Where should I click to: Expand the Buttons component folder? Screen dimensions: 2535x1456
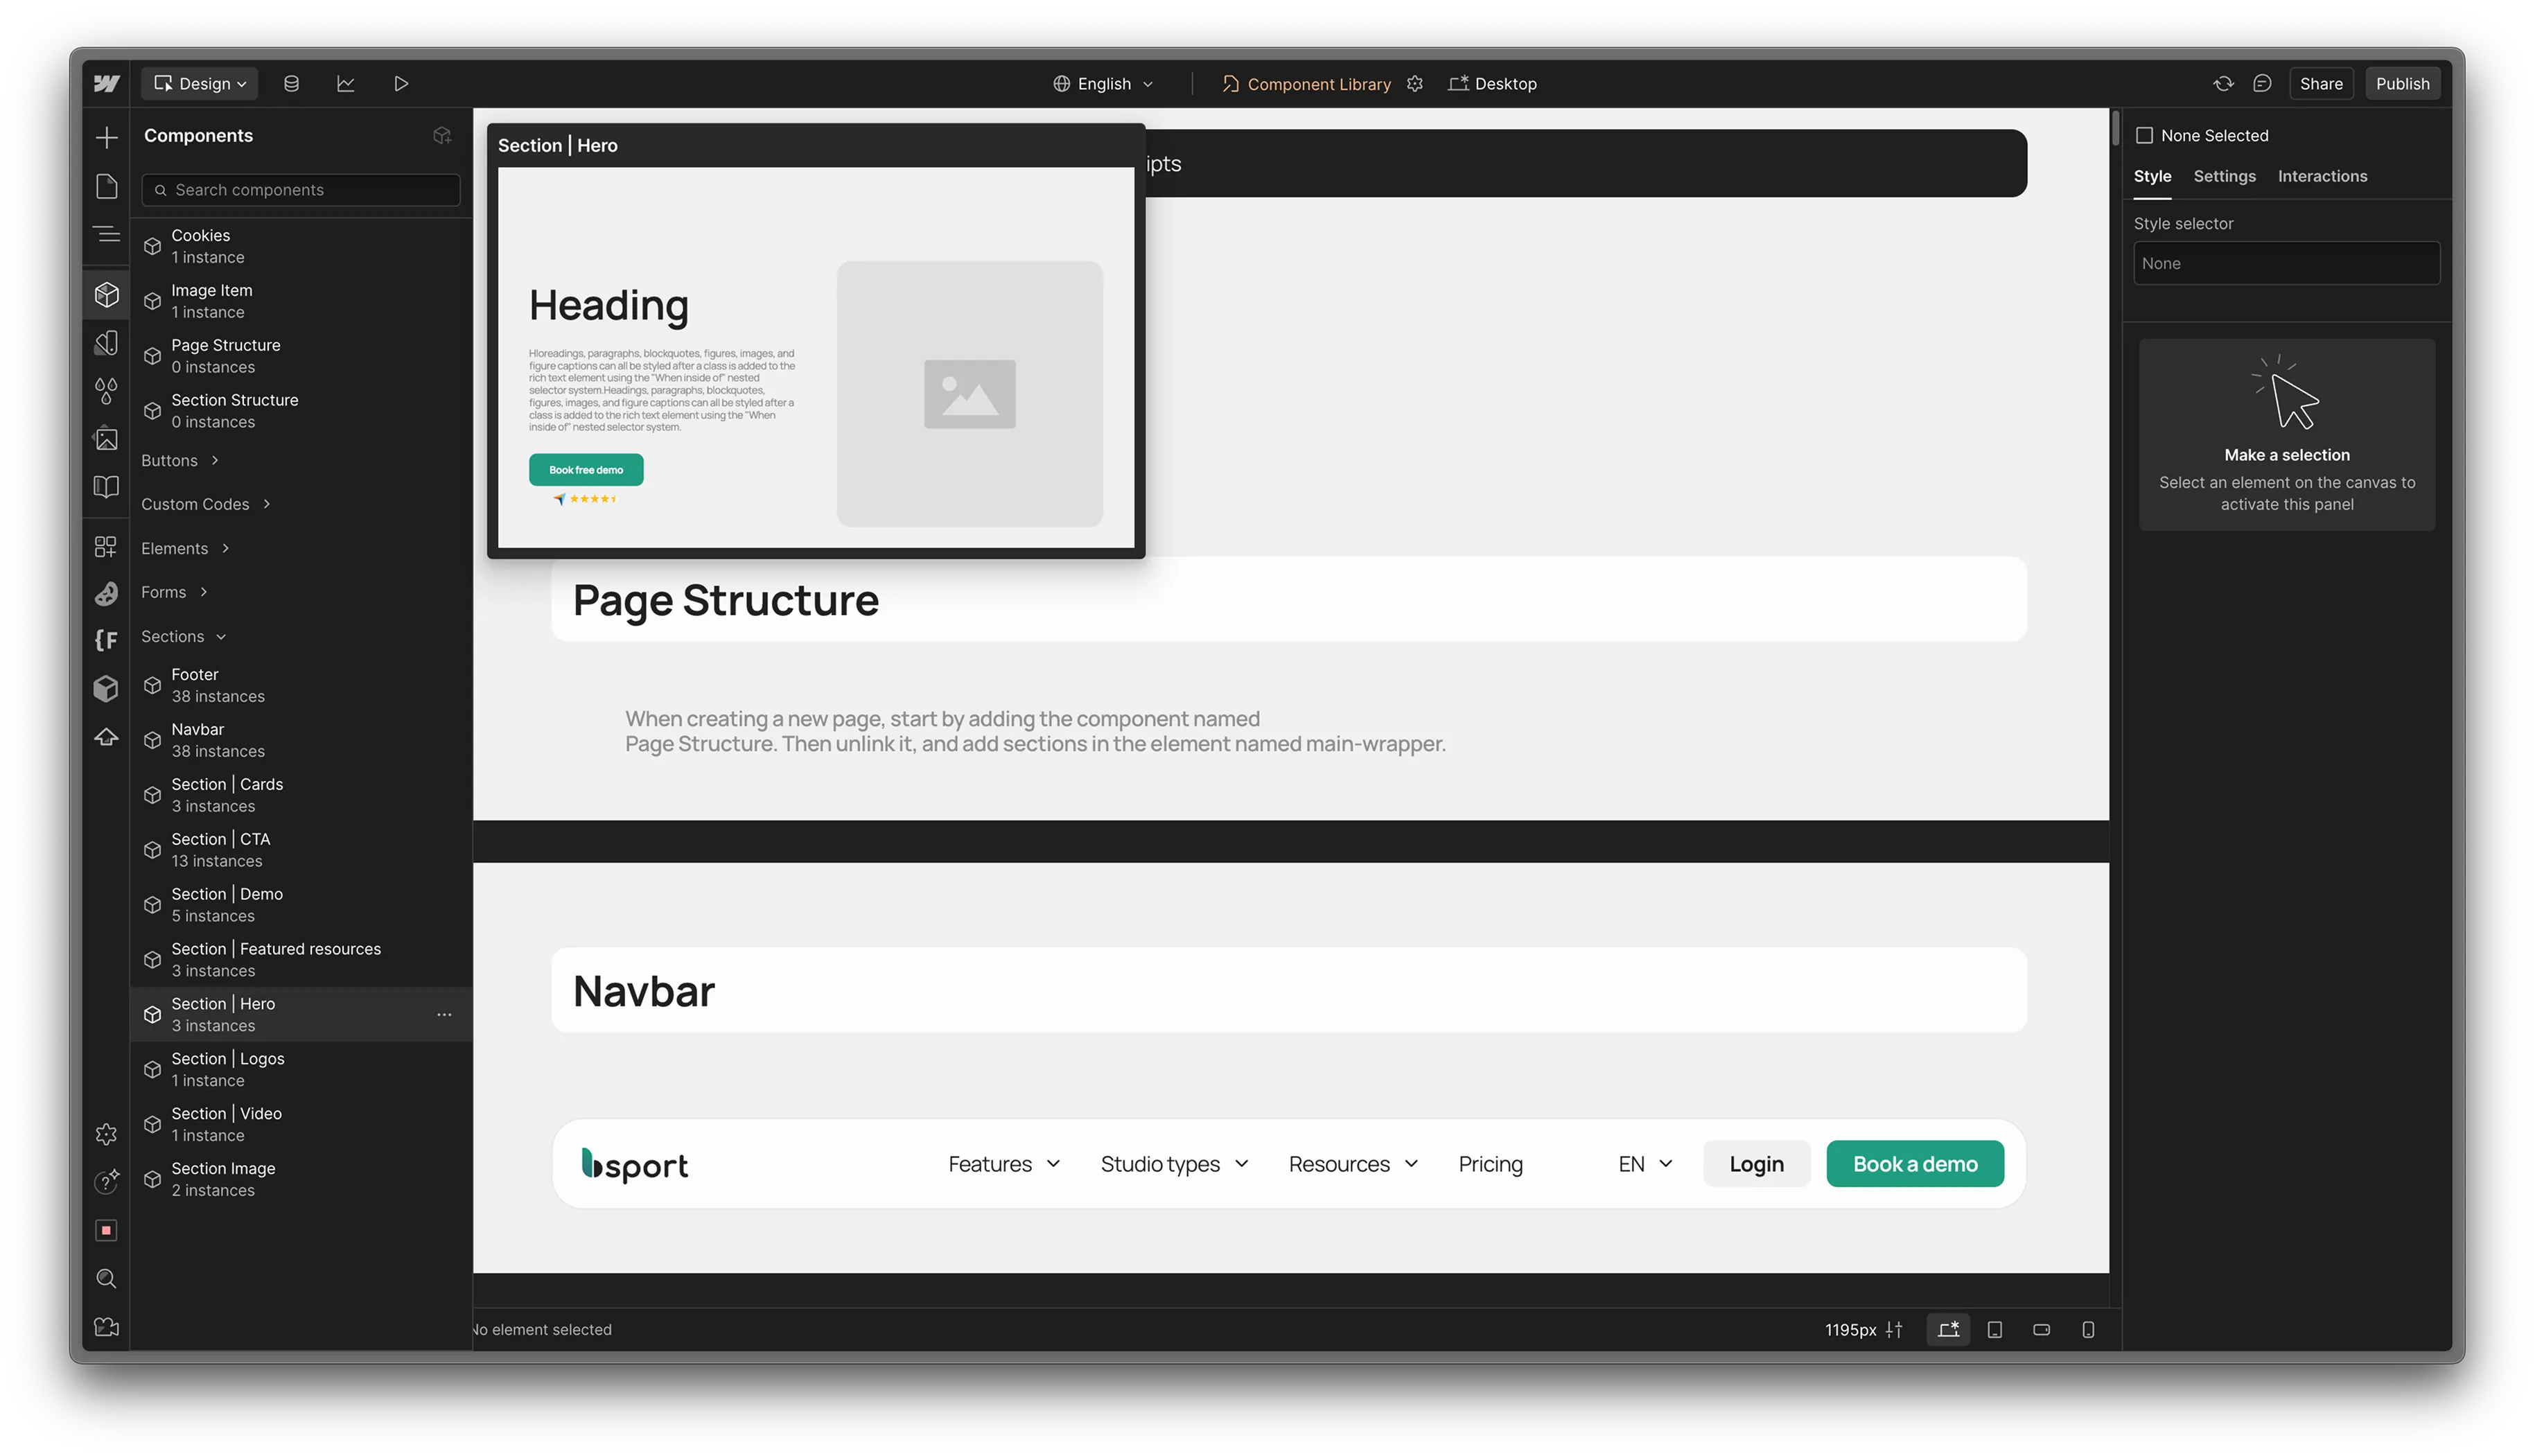pos(180,461)
